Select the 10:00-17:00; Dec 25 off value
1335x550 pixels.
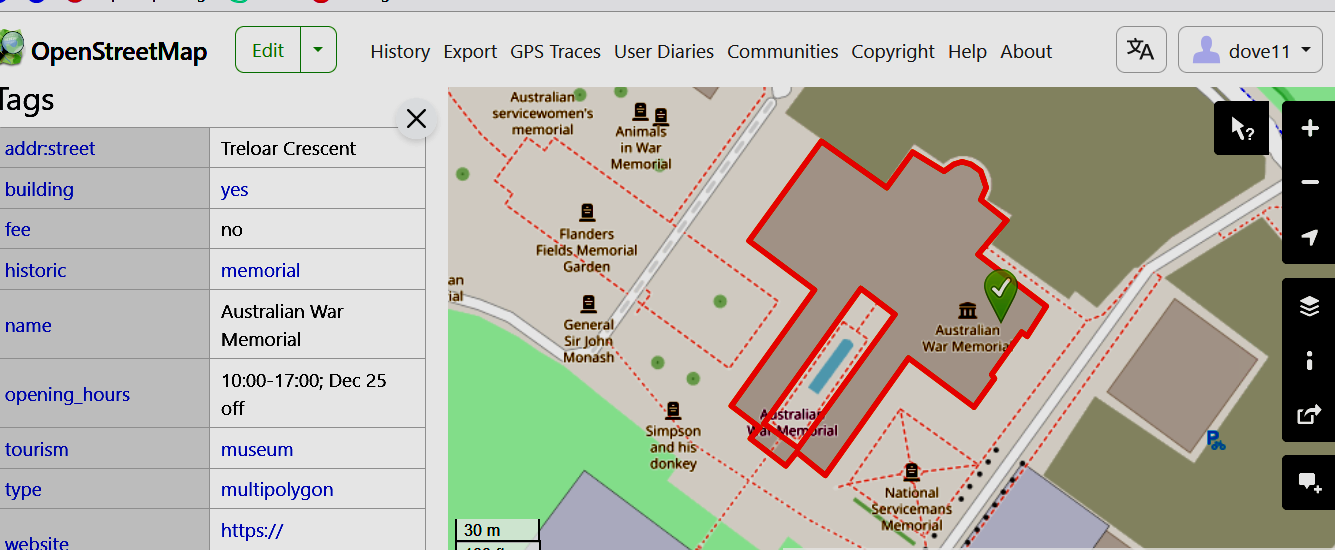(x=303, y=394)
